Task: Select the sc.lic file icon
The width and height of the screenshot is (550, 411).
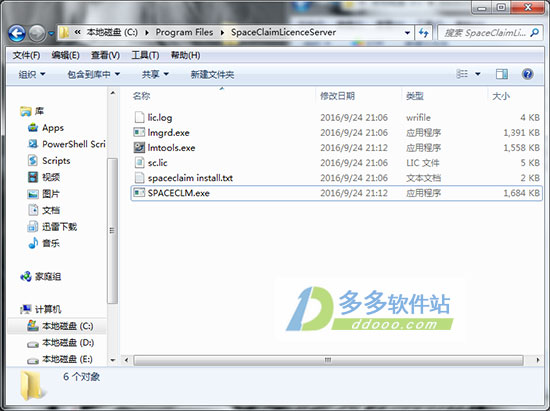Action: pyautogui.click(x=139, y=163)
